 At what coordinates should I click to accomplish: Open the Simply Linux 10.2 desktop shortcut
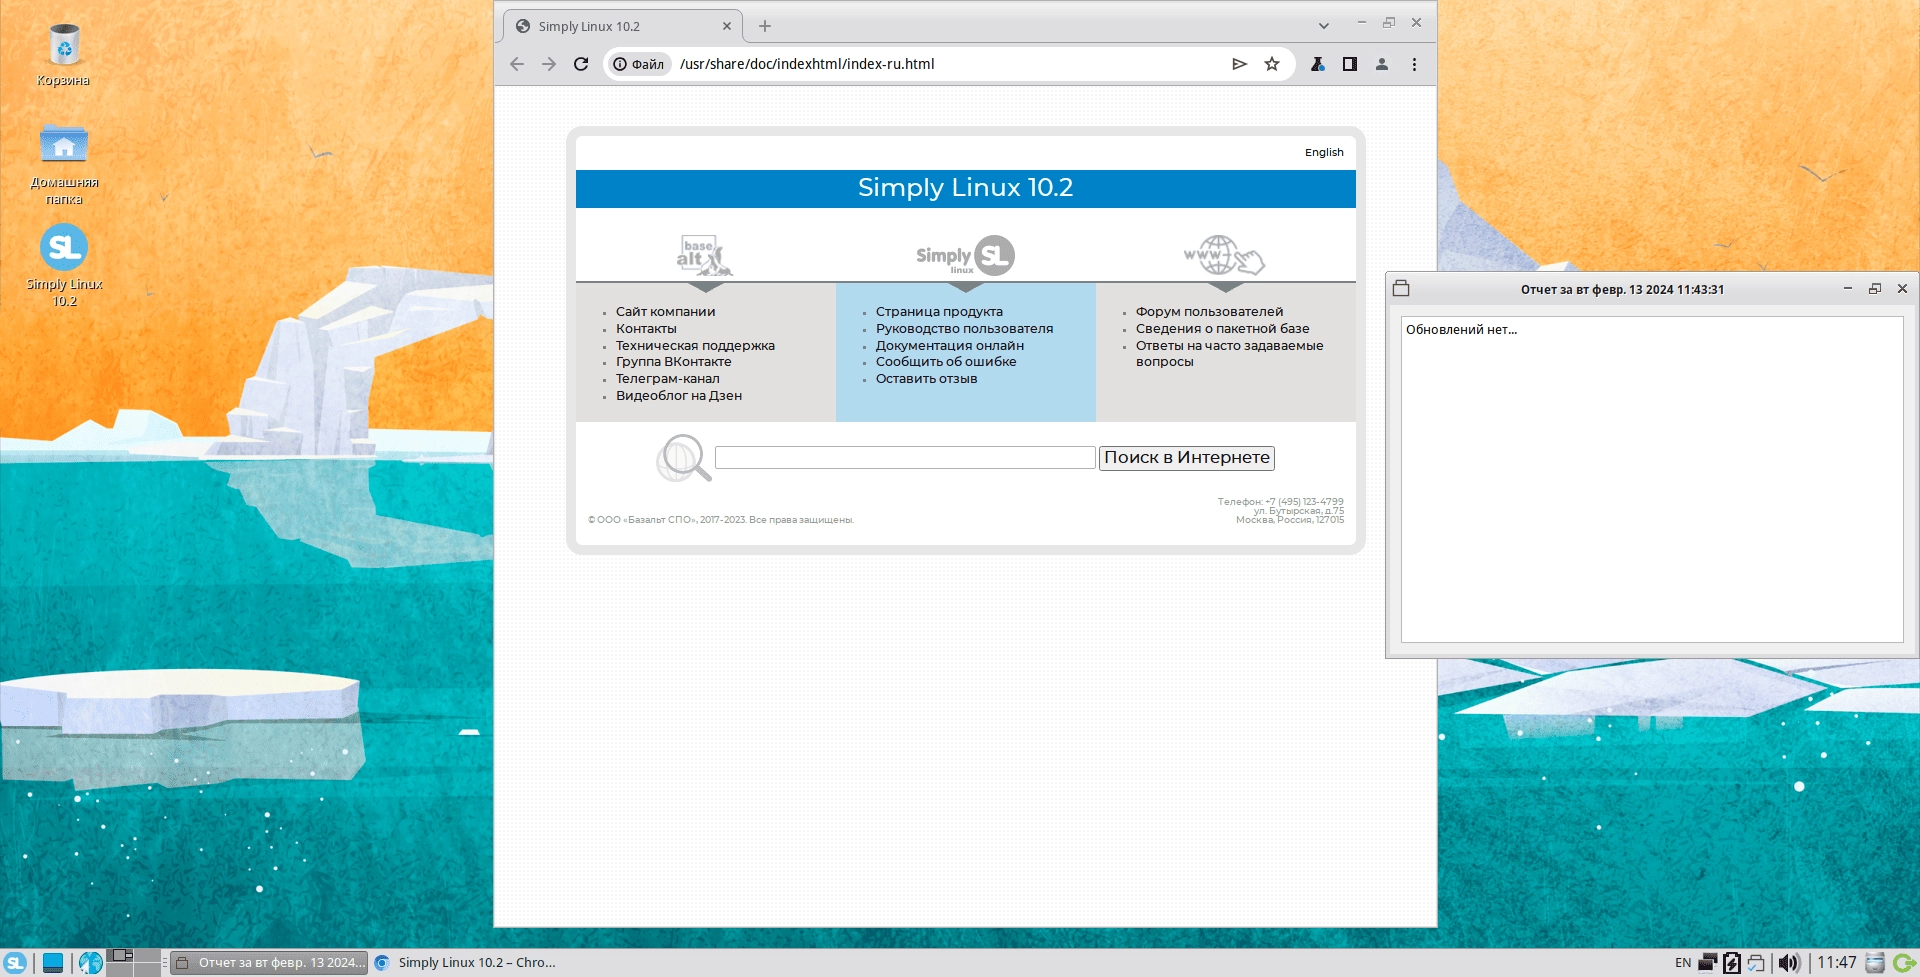coord(64,264)
